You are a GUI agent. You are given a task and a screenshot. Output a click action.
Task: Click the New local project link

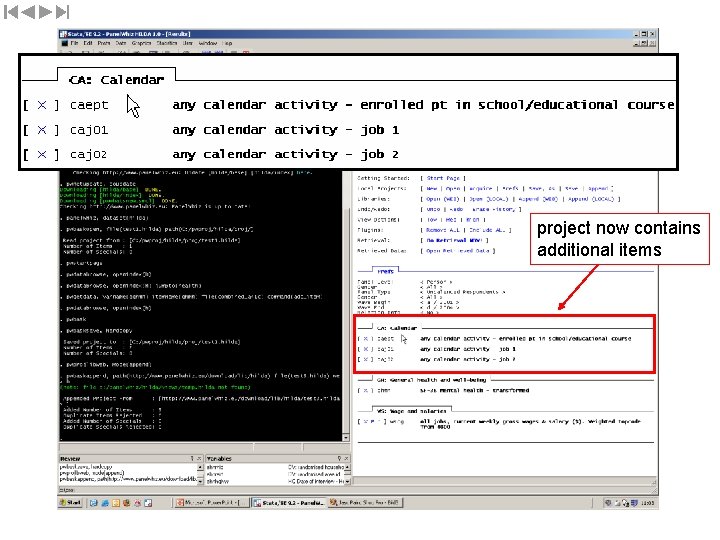pyautogui.click(x=432, y=188)
